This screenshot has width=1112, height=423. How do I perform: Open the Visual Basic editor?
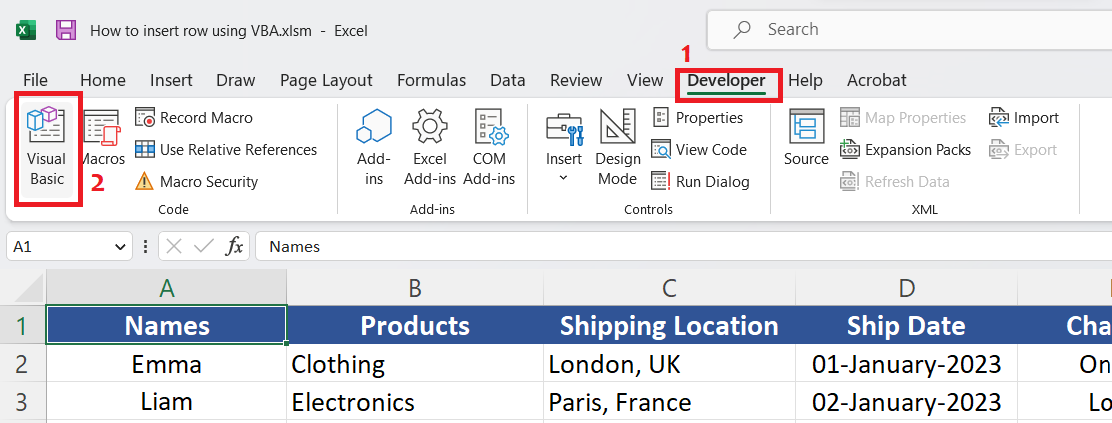point(46,148)
